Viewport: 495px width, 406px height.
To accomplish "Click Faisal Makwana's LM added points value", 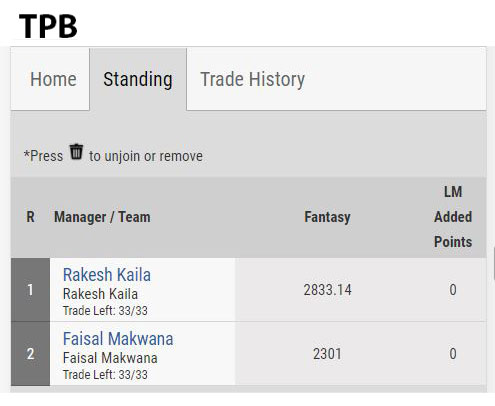I will coord(453,354).
